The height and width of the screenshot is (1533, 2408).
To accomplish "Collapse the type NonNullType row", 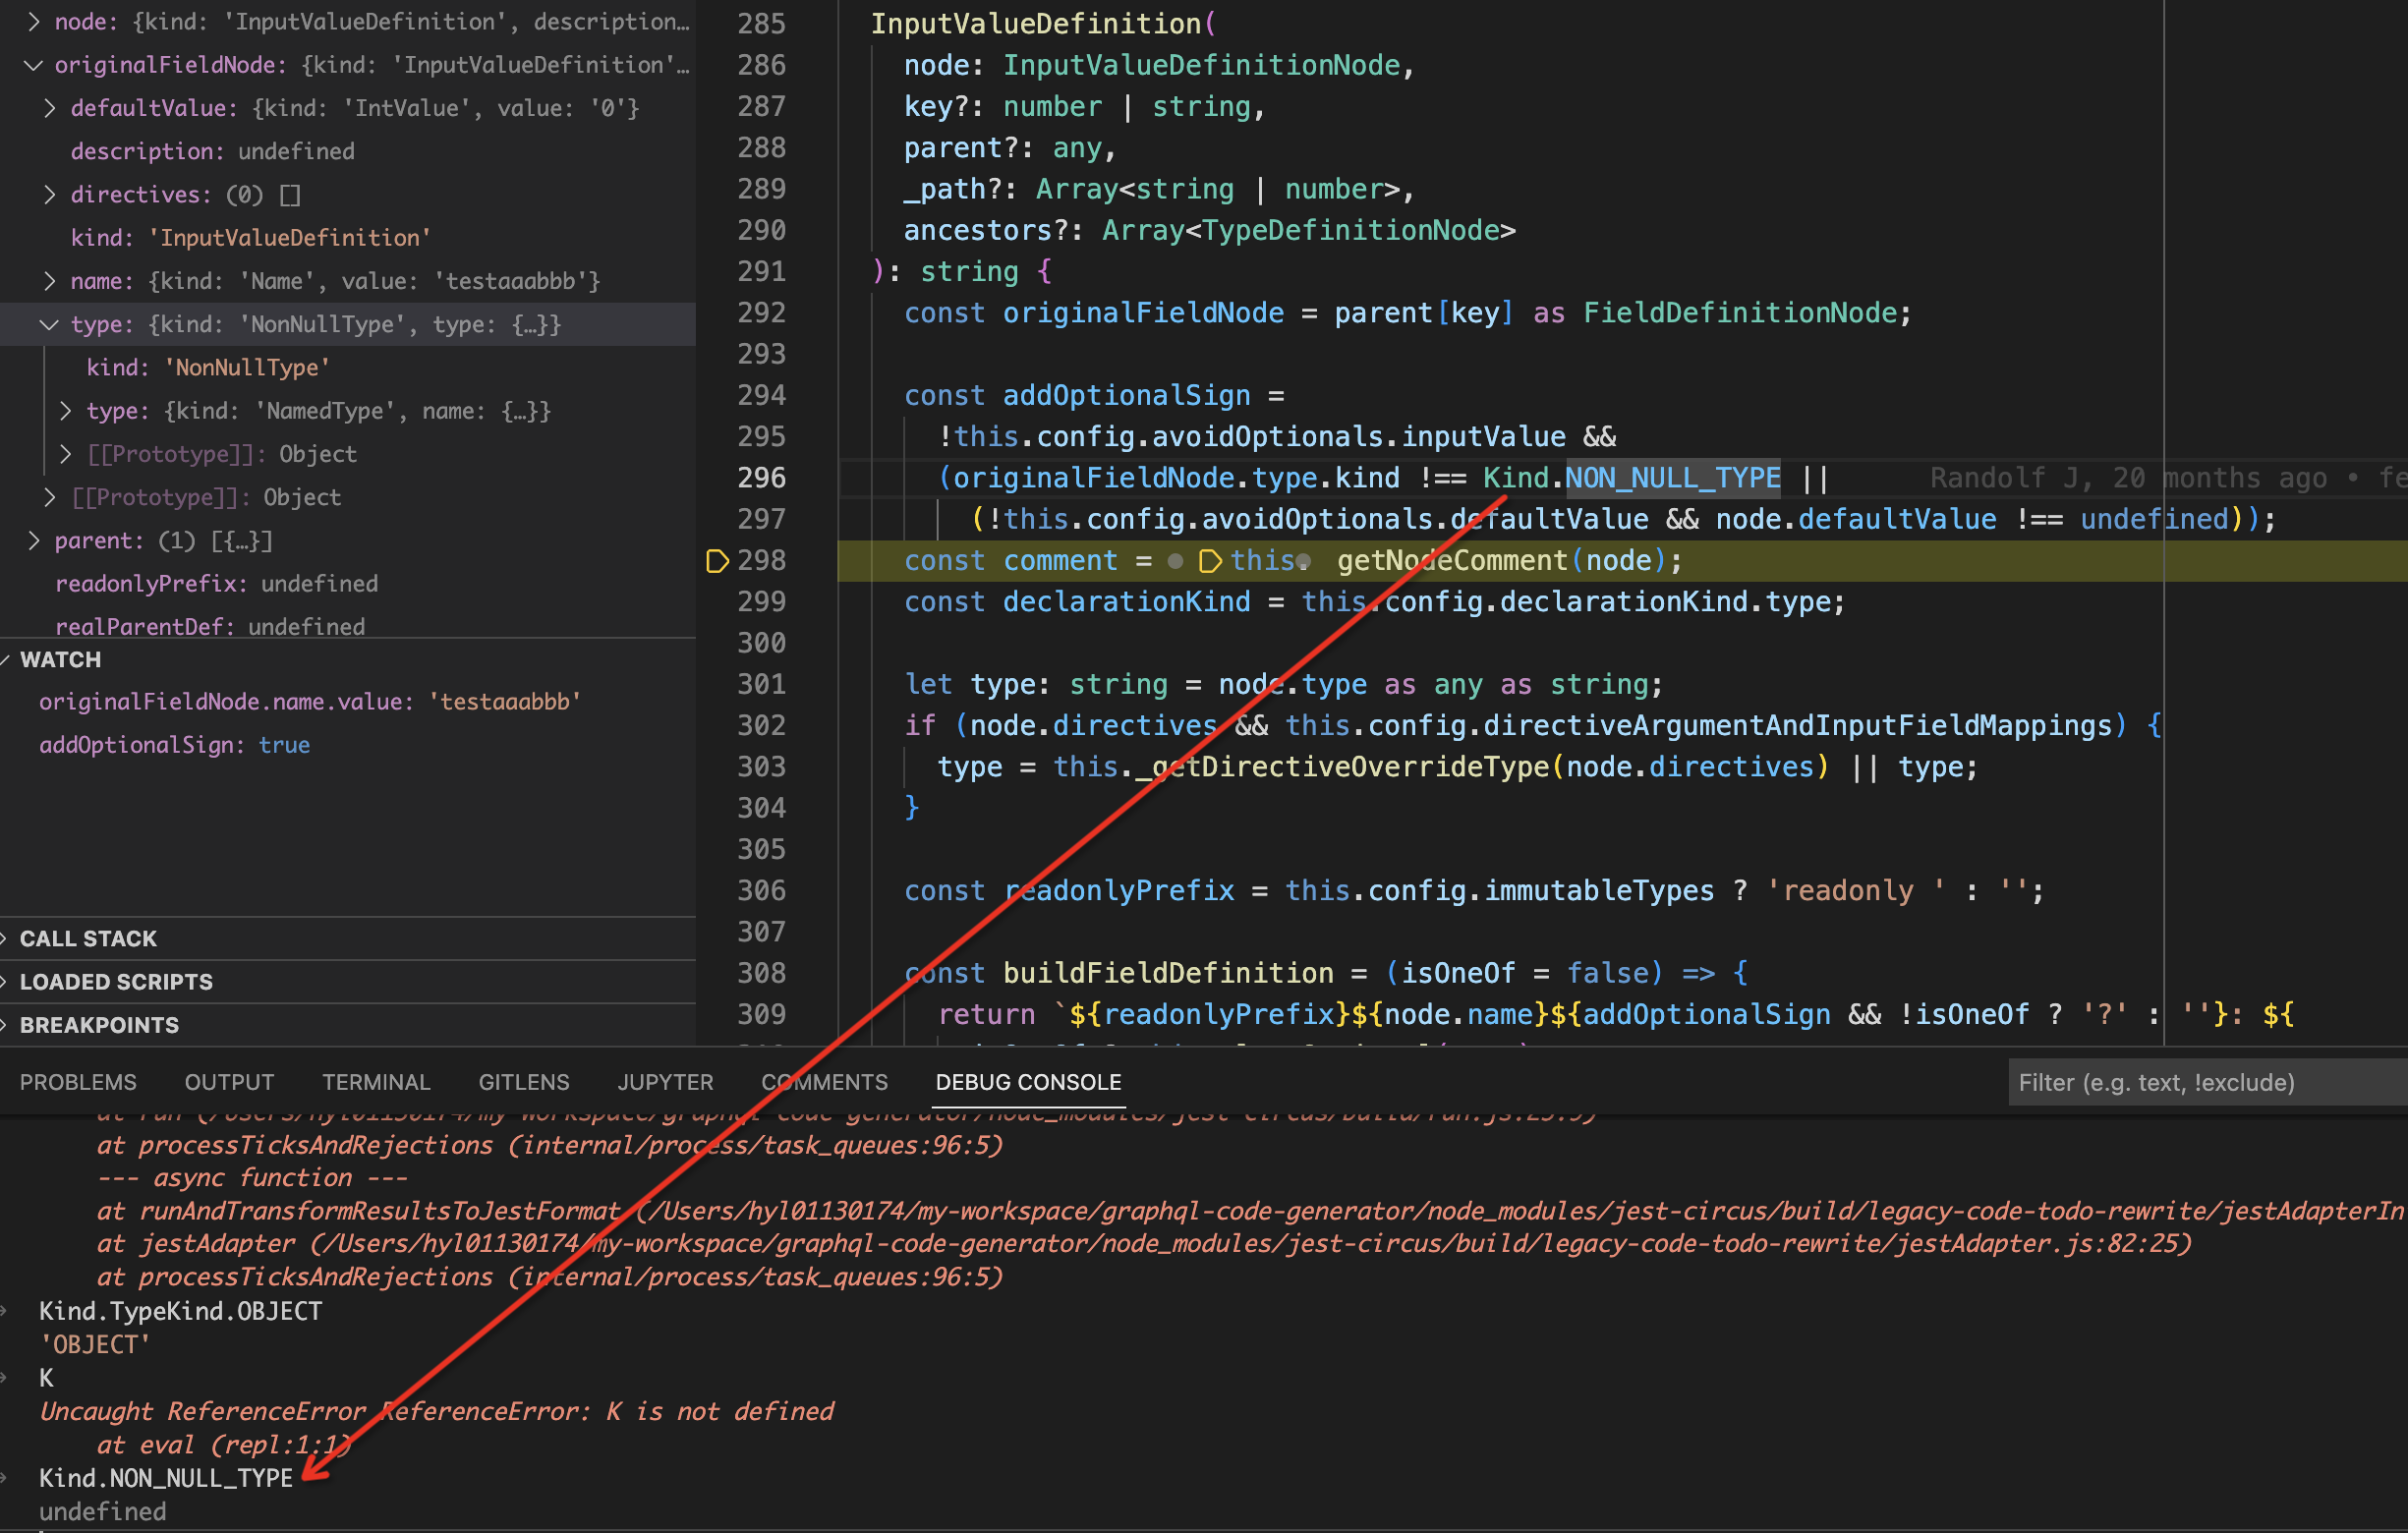I will [49, 324].
